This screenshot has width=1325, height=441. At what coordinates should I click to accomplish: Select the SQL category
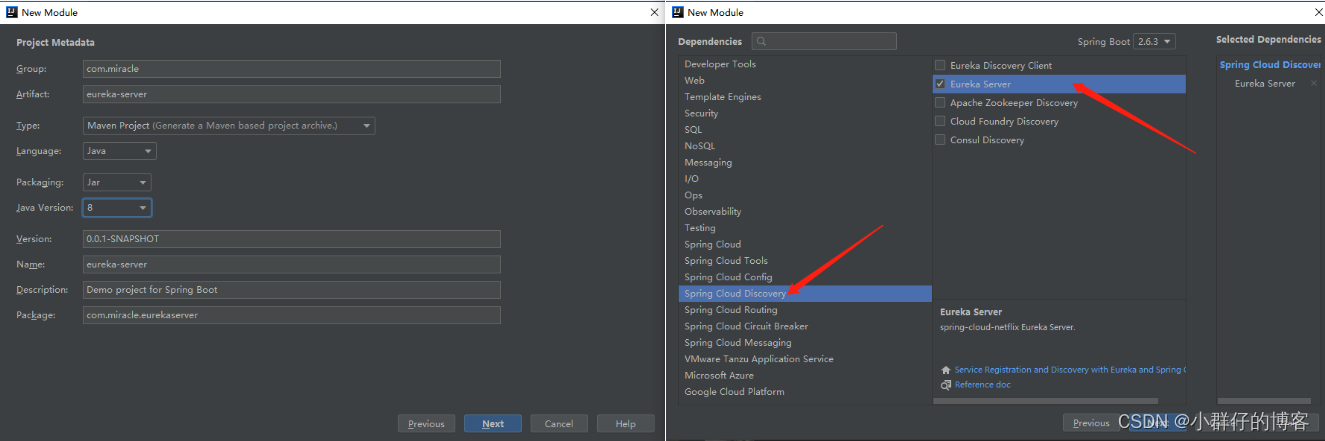click(x=805, y=130)
